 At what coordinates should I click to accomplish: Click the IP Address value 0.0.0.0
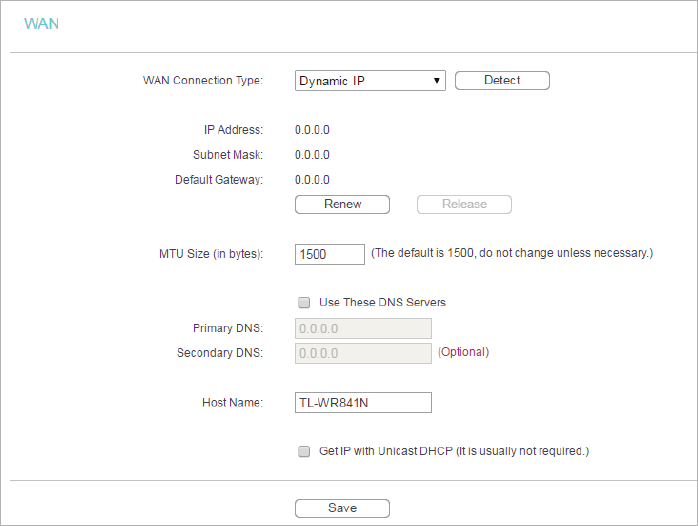point(312,130)
